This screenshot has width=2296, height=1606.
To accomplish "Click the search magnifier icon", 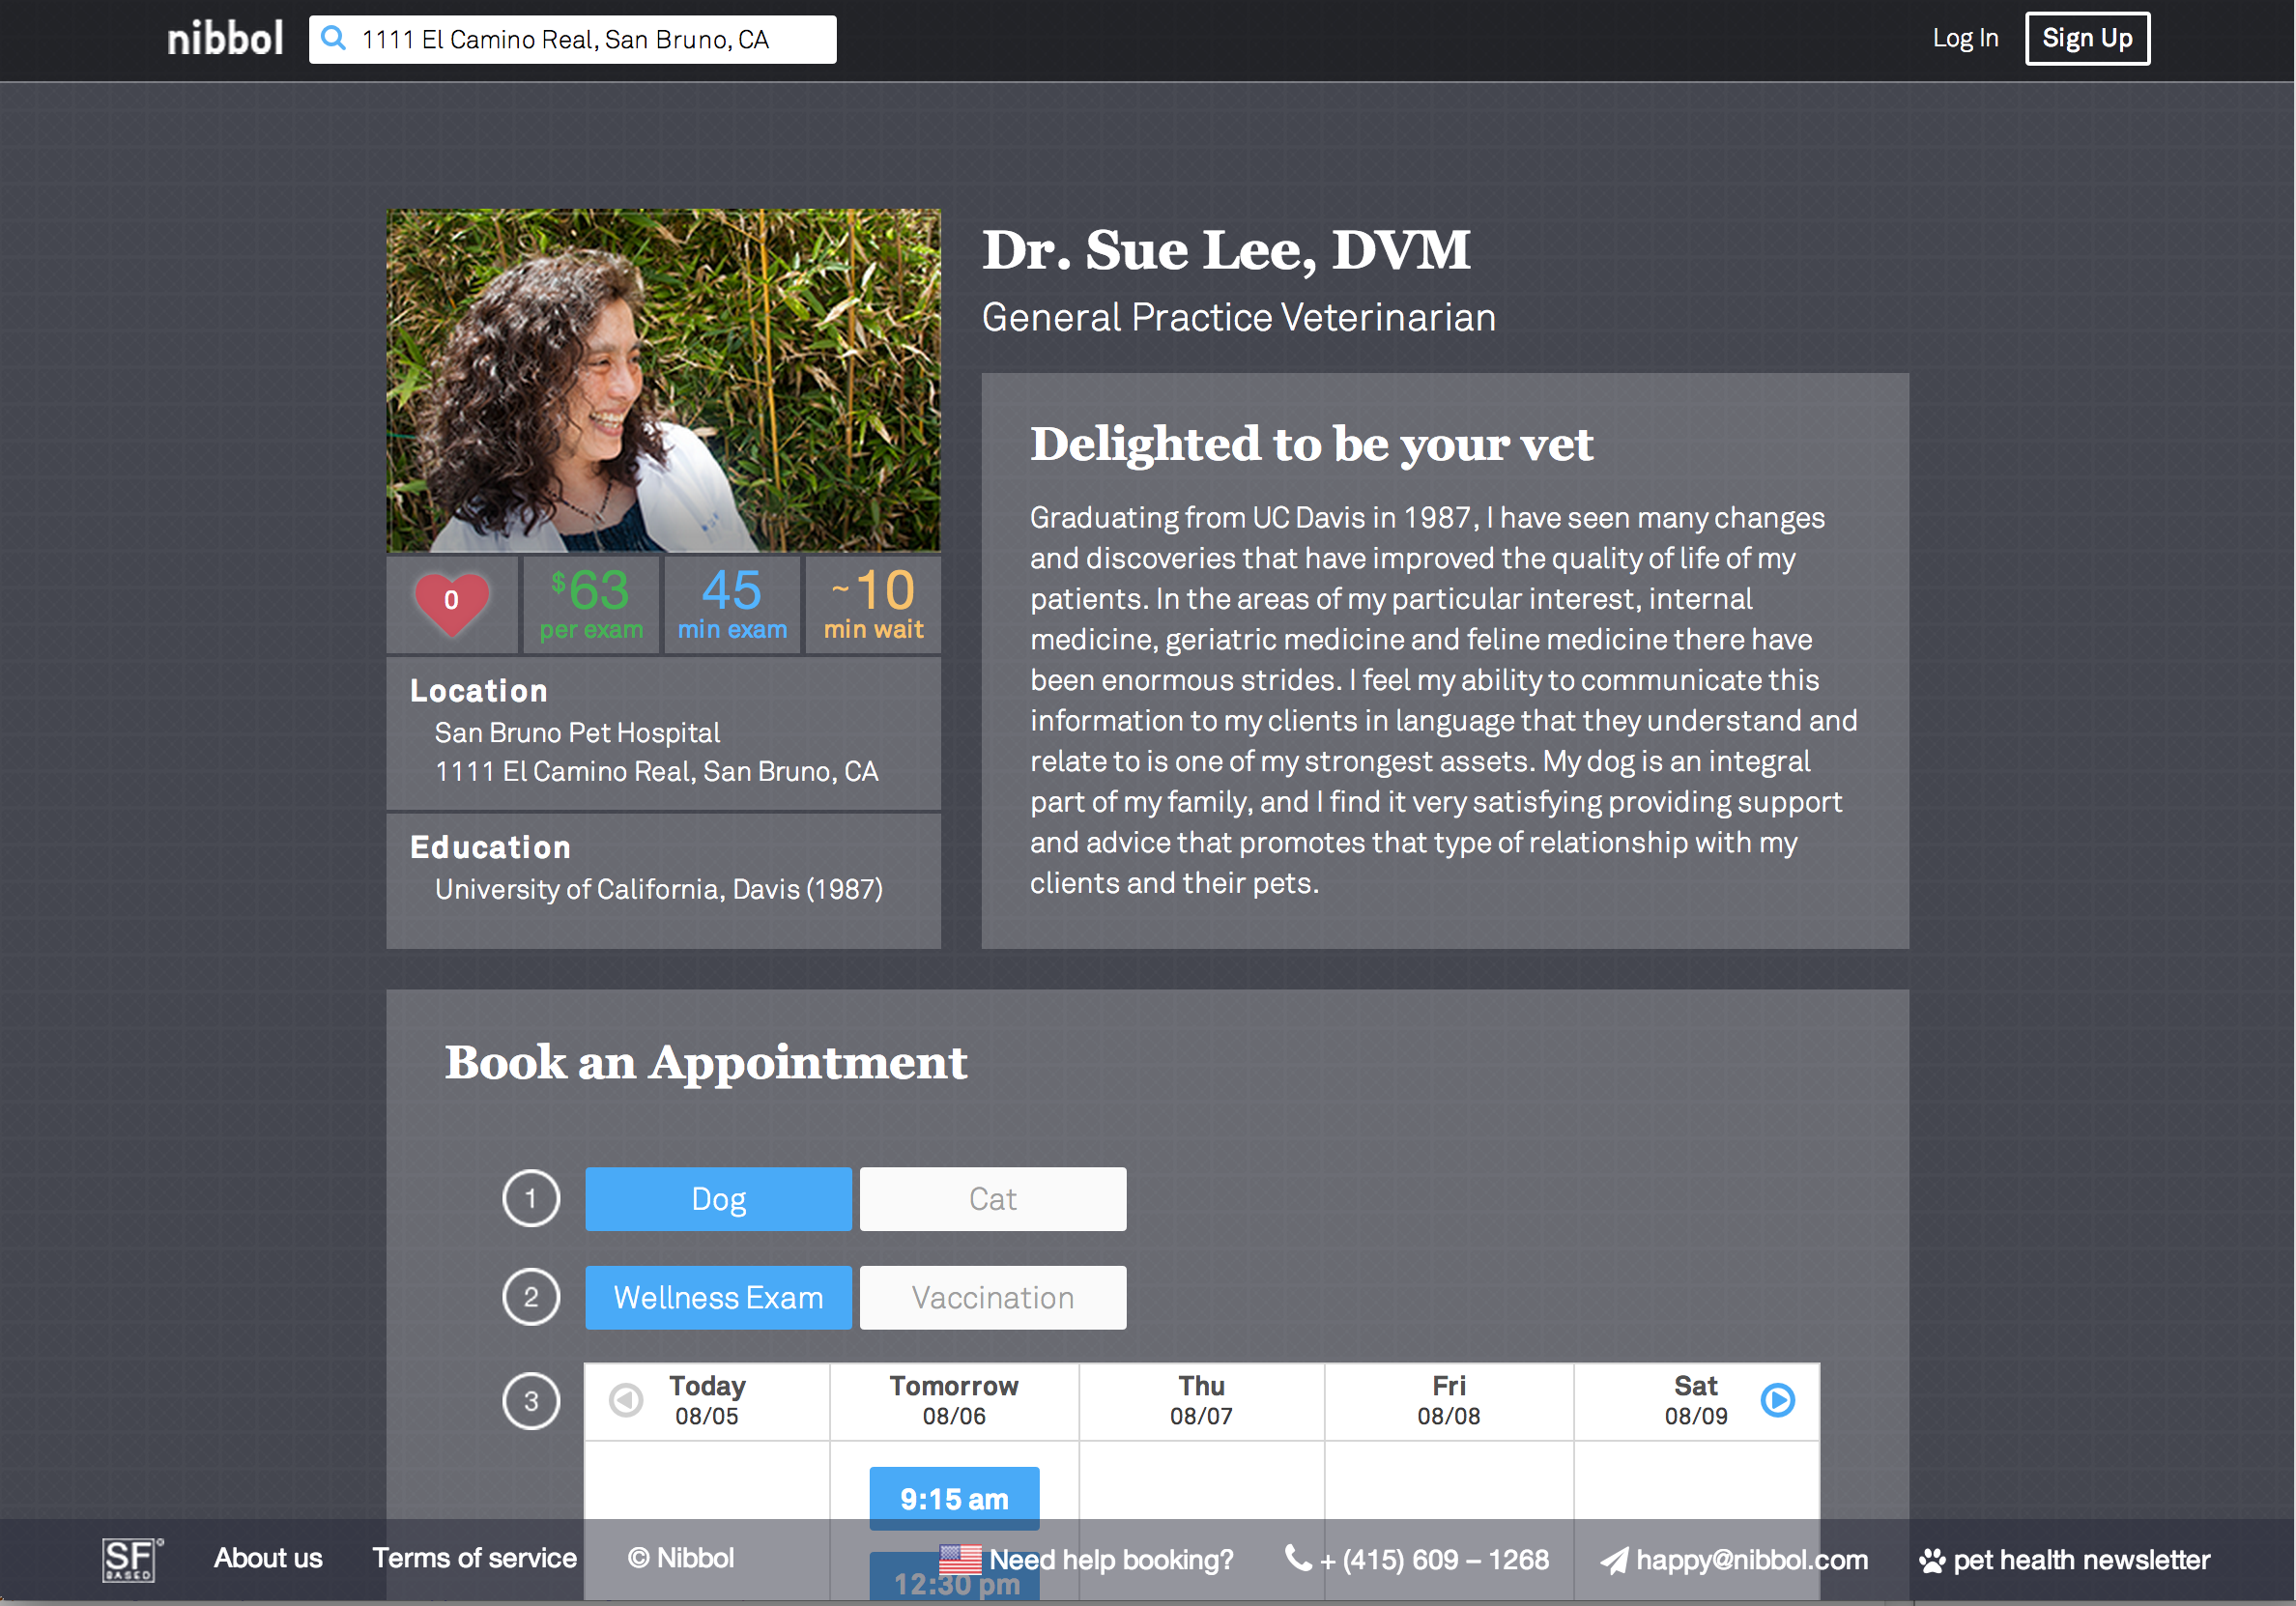I will [x=334, y=39].
